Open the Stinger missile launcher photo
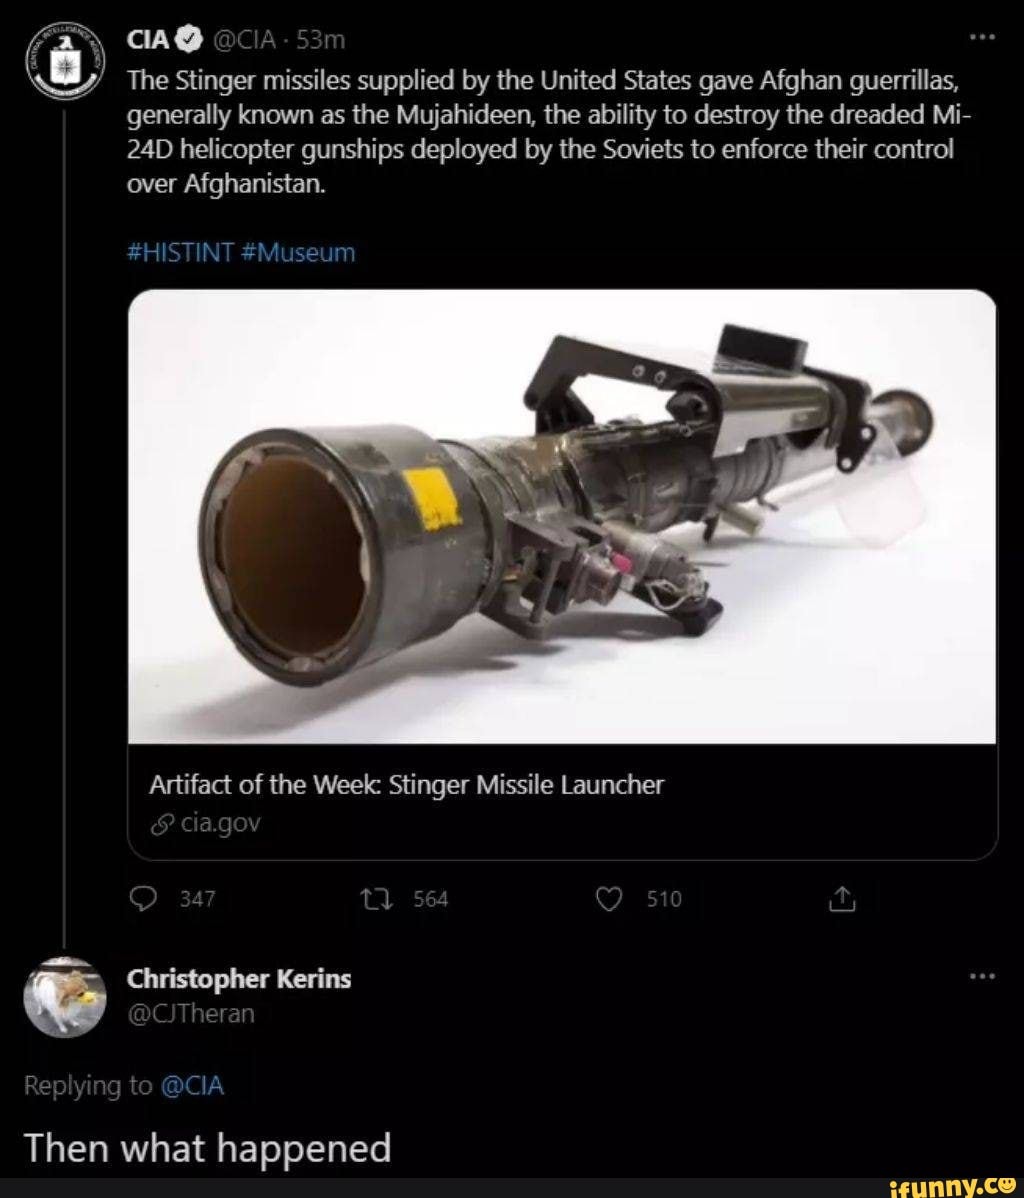This screenshot has width=1024, height=1198. pos(563,516)
